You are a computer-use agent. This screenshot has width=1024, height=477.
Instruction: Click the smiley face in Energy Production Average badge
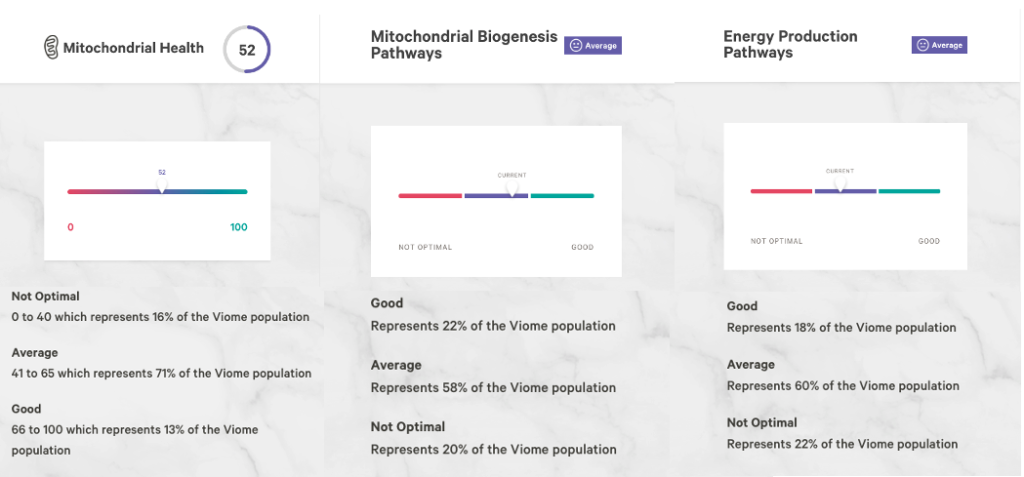tap(922, 45)
